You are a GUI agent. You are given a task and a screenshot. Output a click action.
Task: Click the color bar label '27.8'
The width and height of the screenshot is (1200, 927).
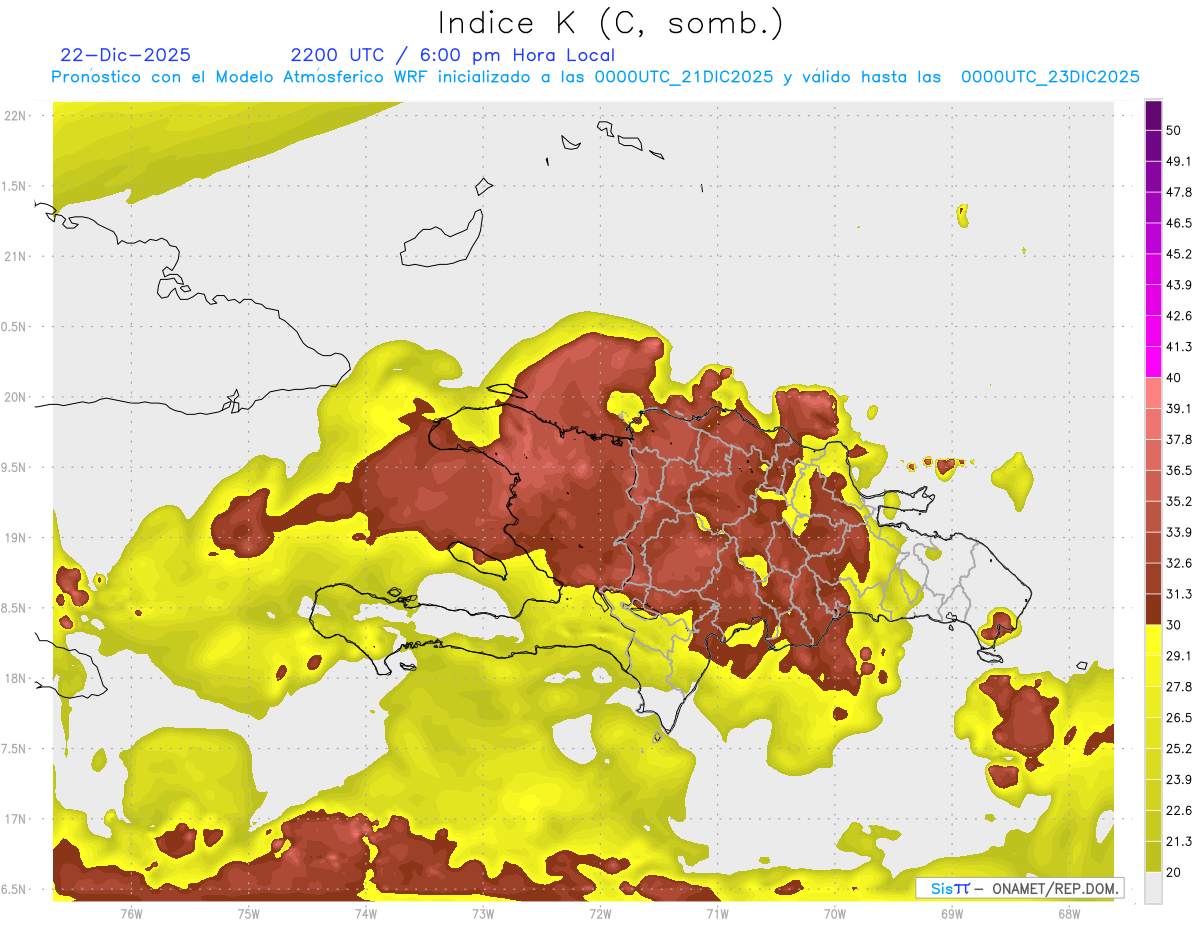pos(1178,686)
